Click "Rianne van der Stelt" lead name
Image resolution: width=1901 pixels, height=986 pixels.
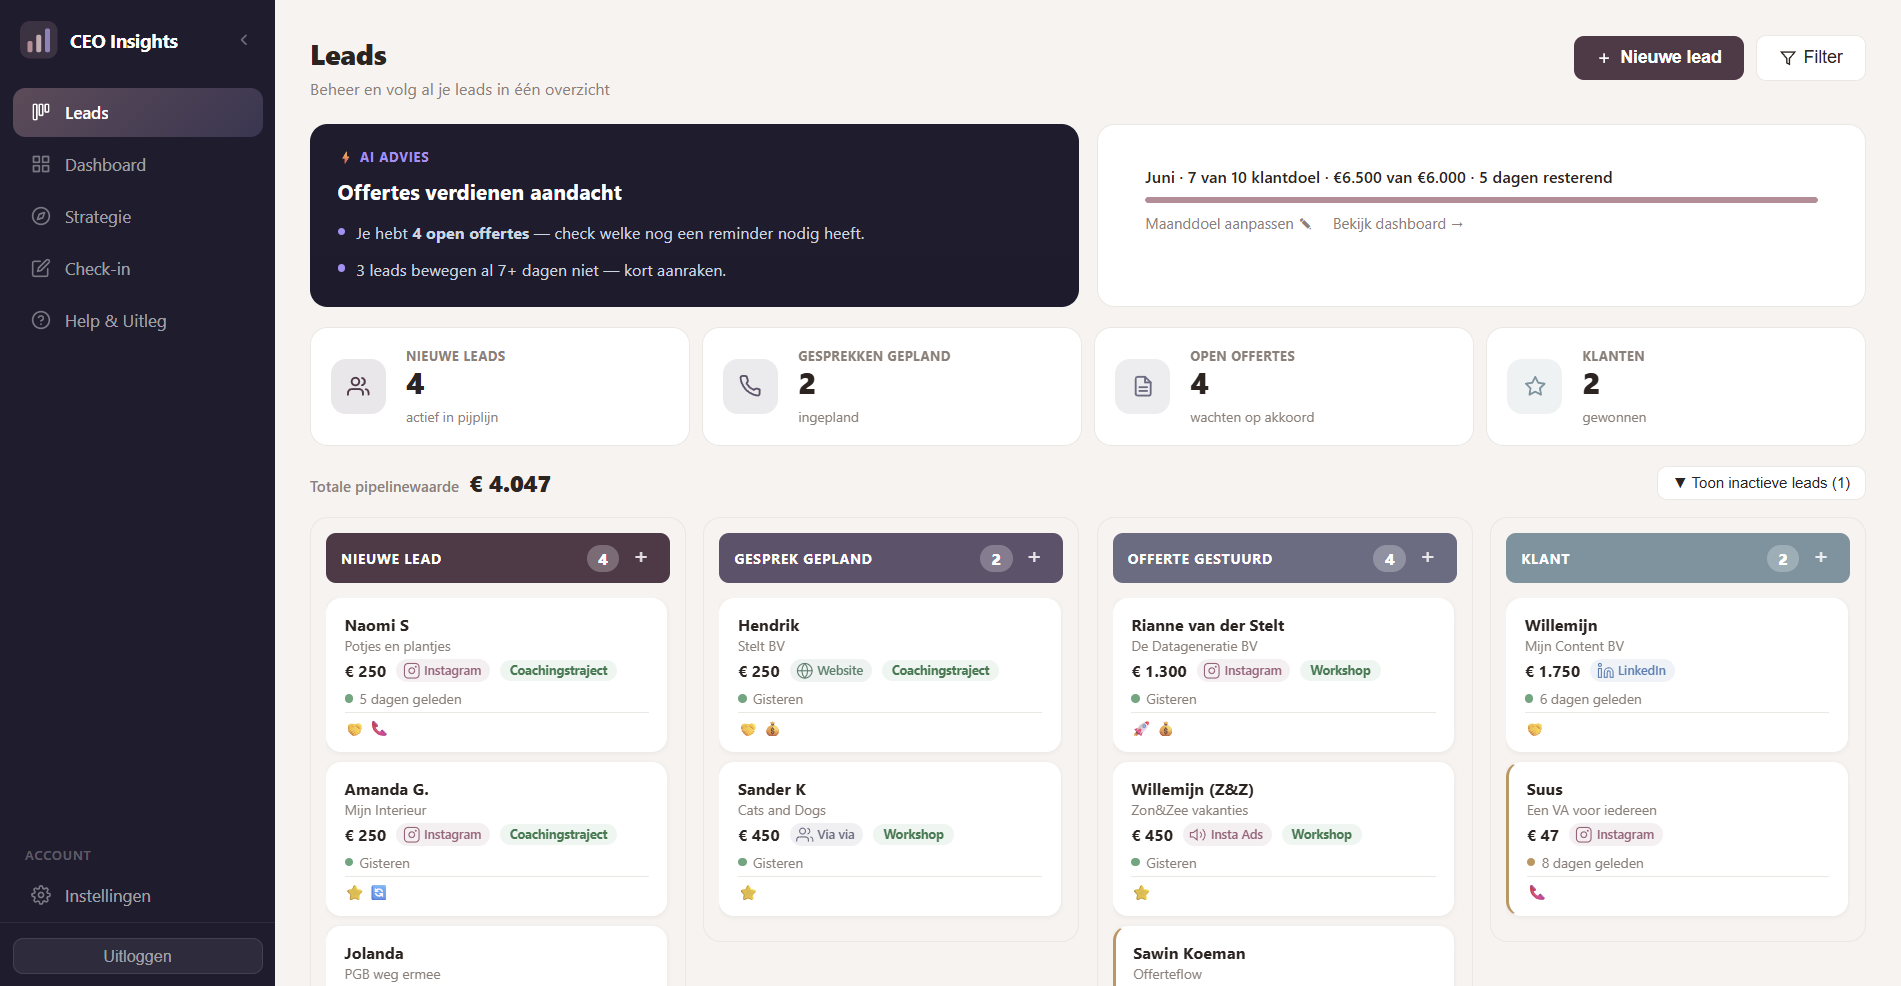coord(1208,625)
